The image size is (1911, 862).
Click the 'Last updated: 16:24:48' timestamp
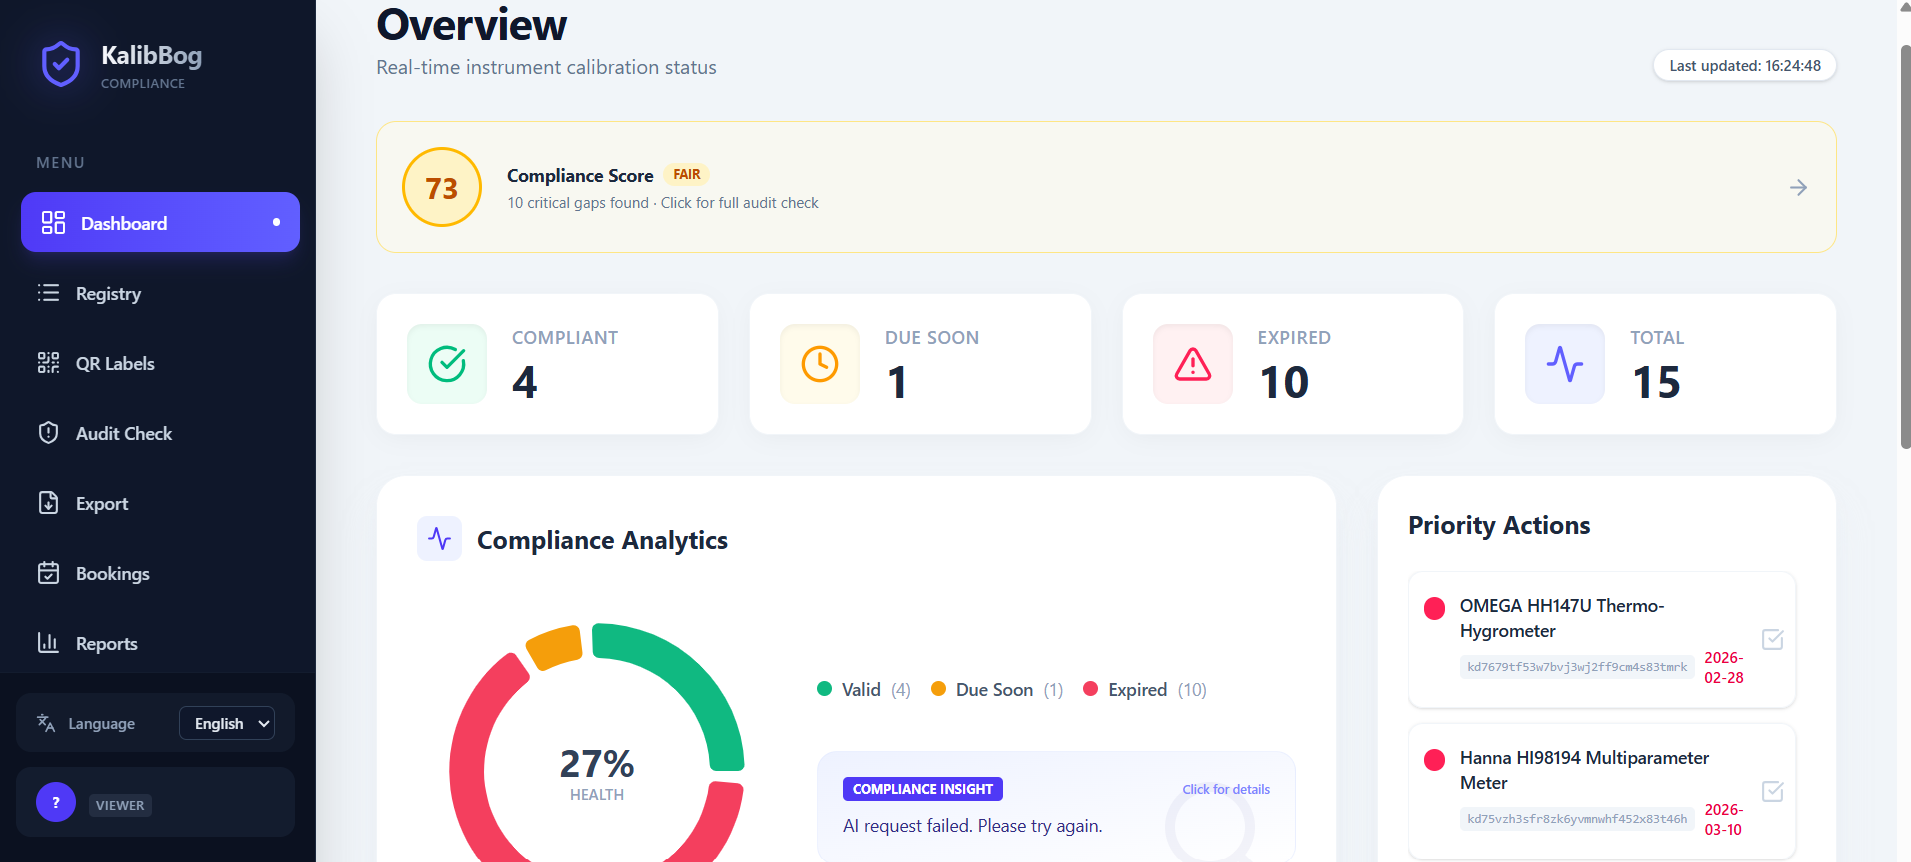[1745, 65]
